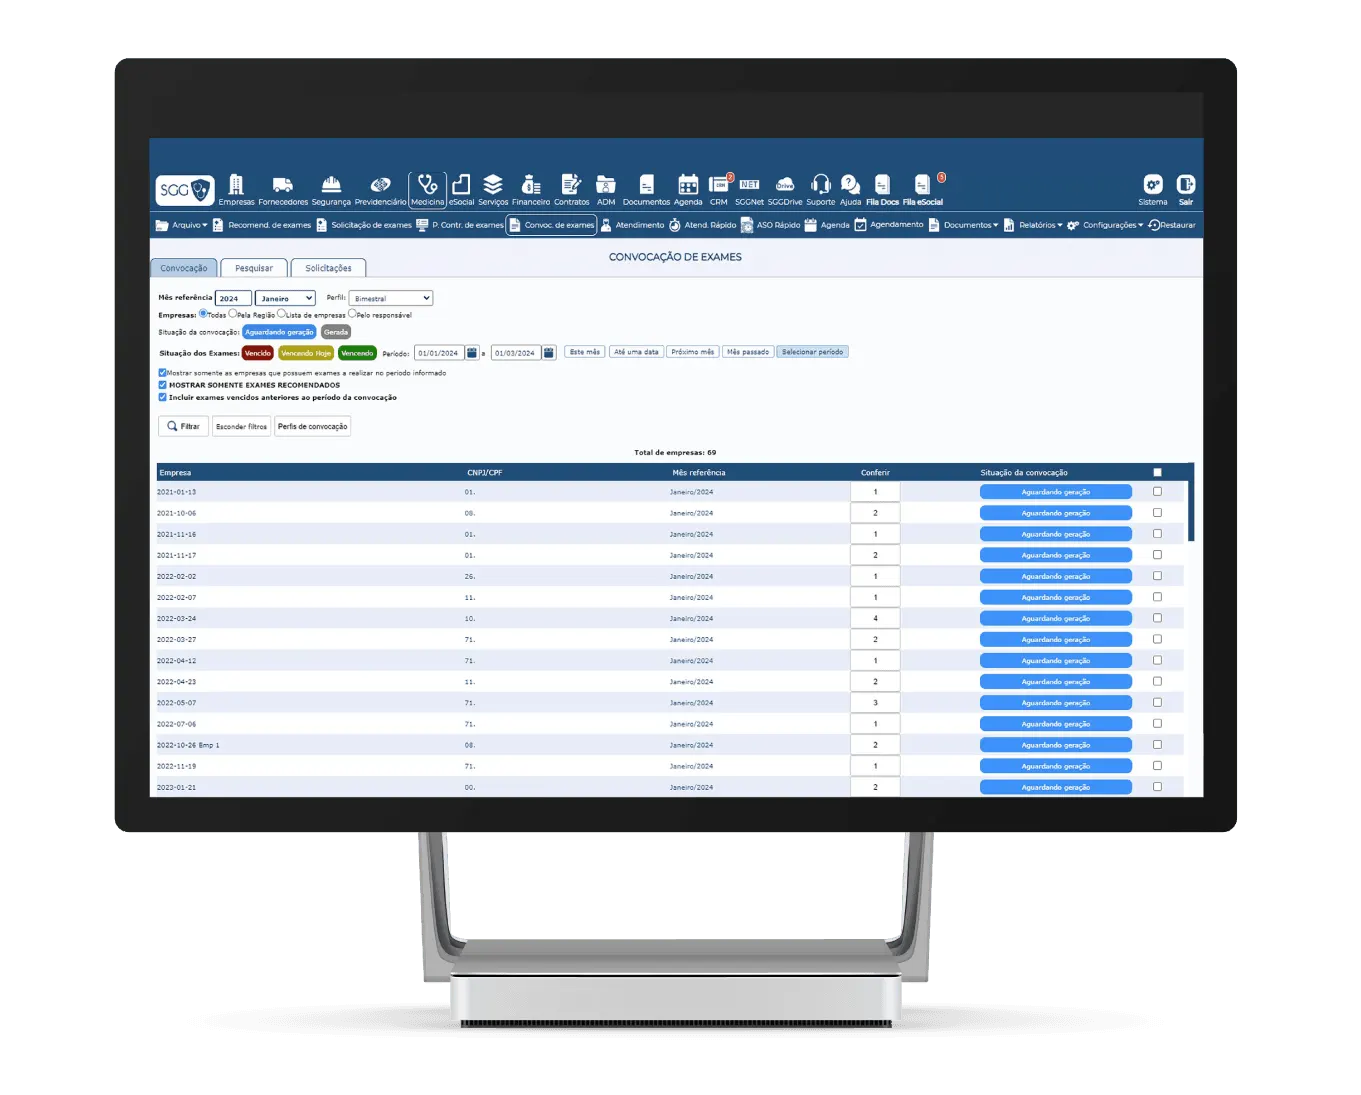The image size is (1361, 1095).
Task: Select the Pelo responsável radio option
Action: [x=352, y=314]
